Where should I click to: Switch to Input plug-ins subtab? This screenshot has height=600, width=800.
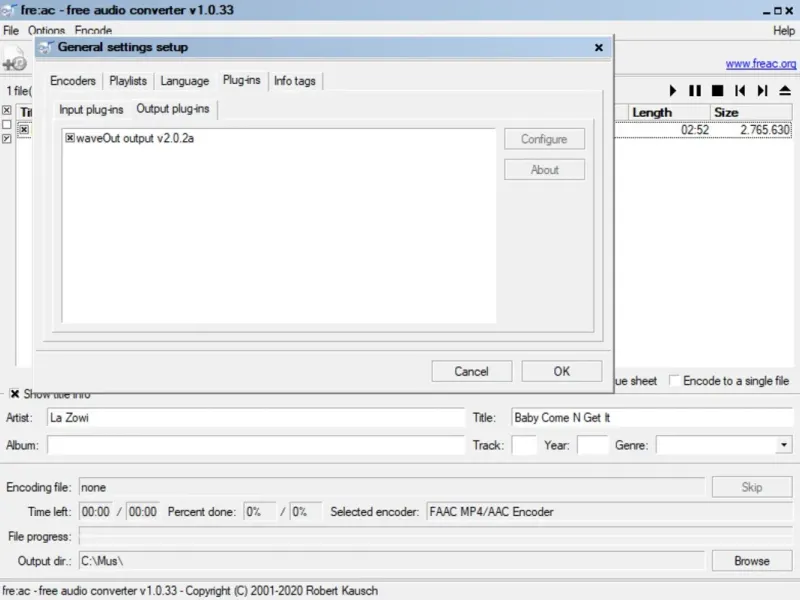91,109
